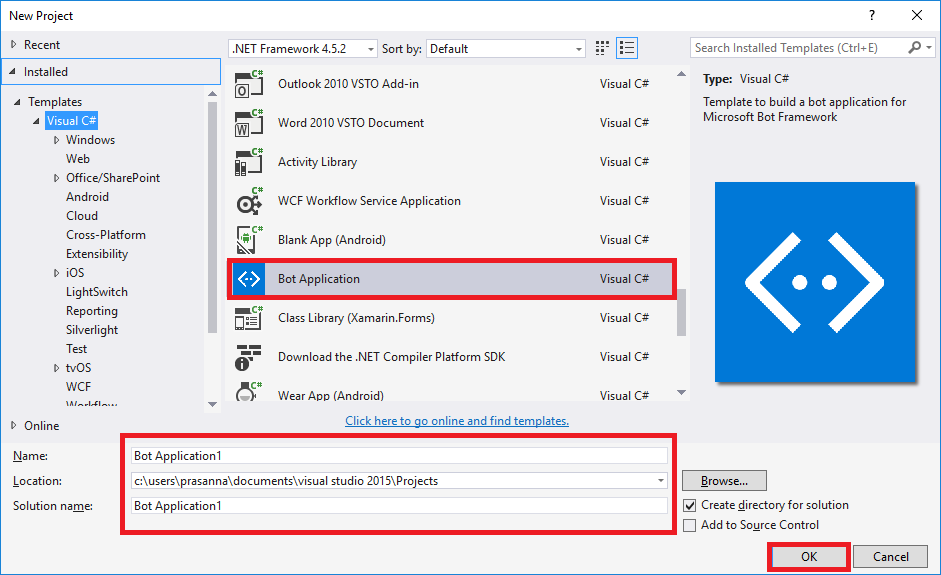Click the Blank App (Android) template icon
This screenshot has width=941, height=575.
248,240
